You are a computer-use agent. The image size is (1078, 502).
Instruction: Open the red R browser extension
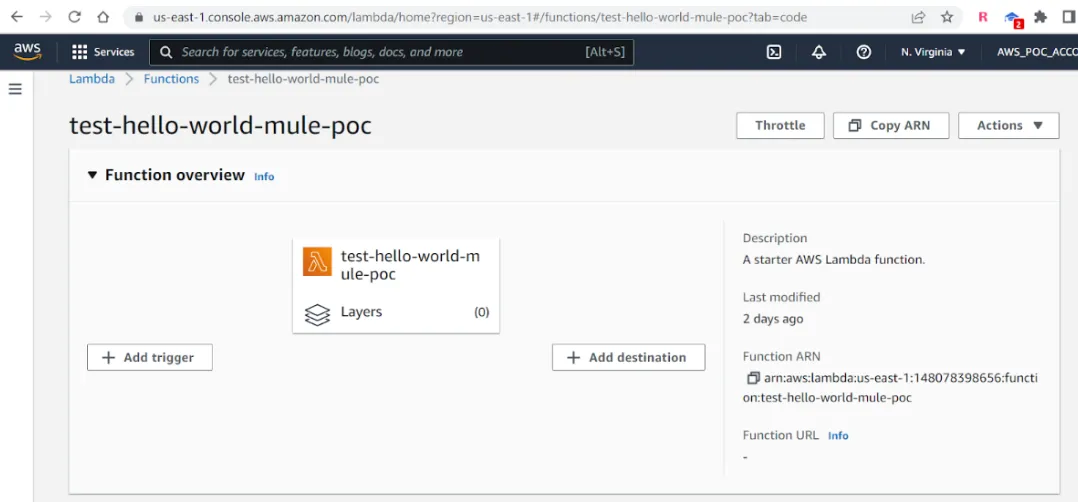(983, 17)
